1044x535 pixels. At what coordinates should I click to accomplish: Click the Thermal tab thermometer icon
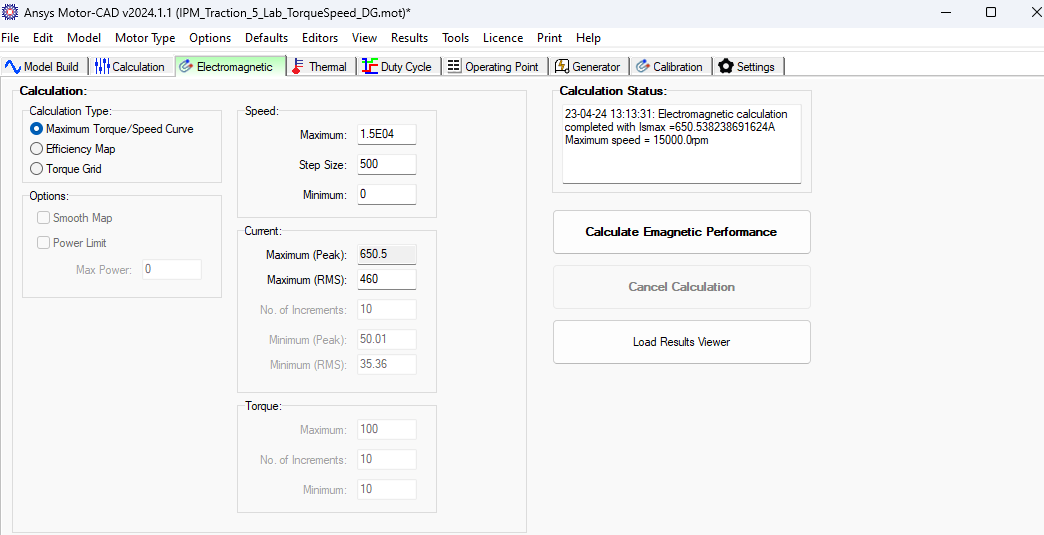[x=298, y=67]
